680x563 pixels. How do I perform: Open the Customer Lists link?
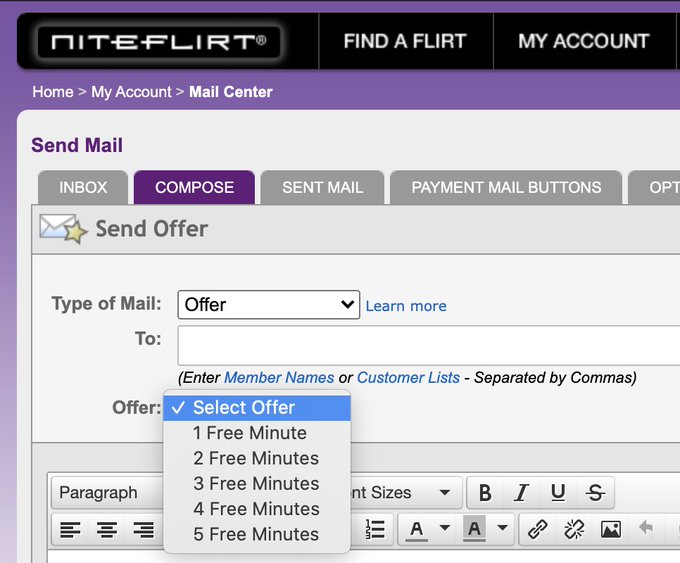pyautogui.click(x=408, y=378)
